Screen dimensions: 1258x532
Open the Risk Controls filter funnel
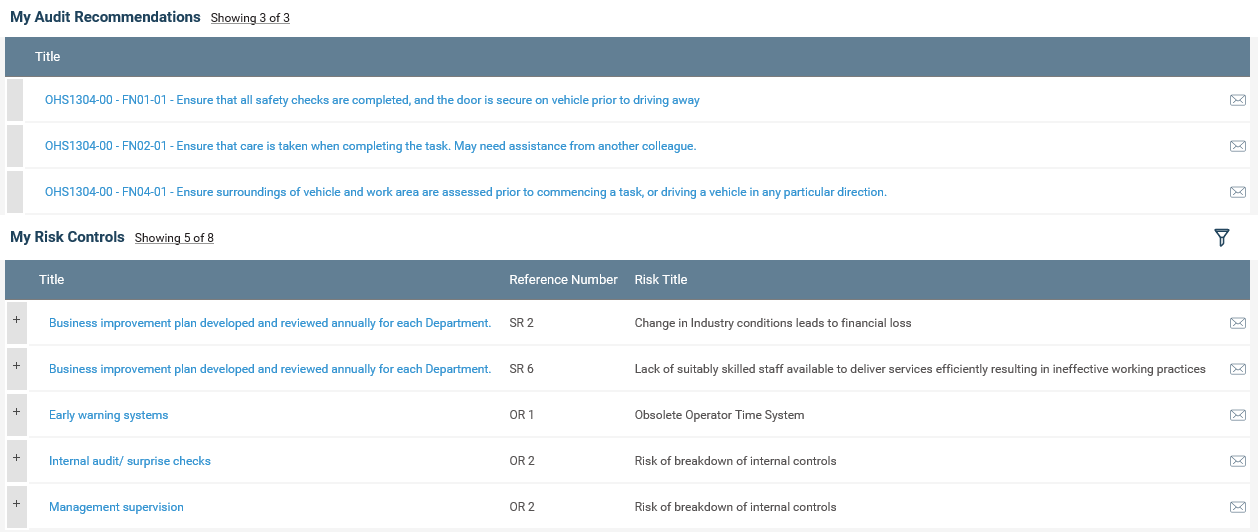tap(1221, 237)
